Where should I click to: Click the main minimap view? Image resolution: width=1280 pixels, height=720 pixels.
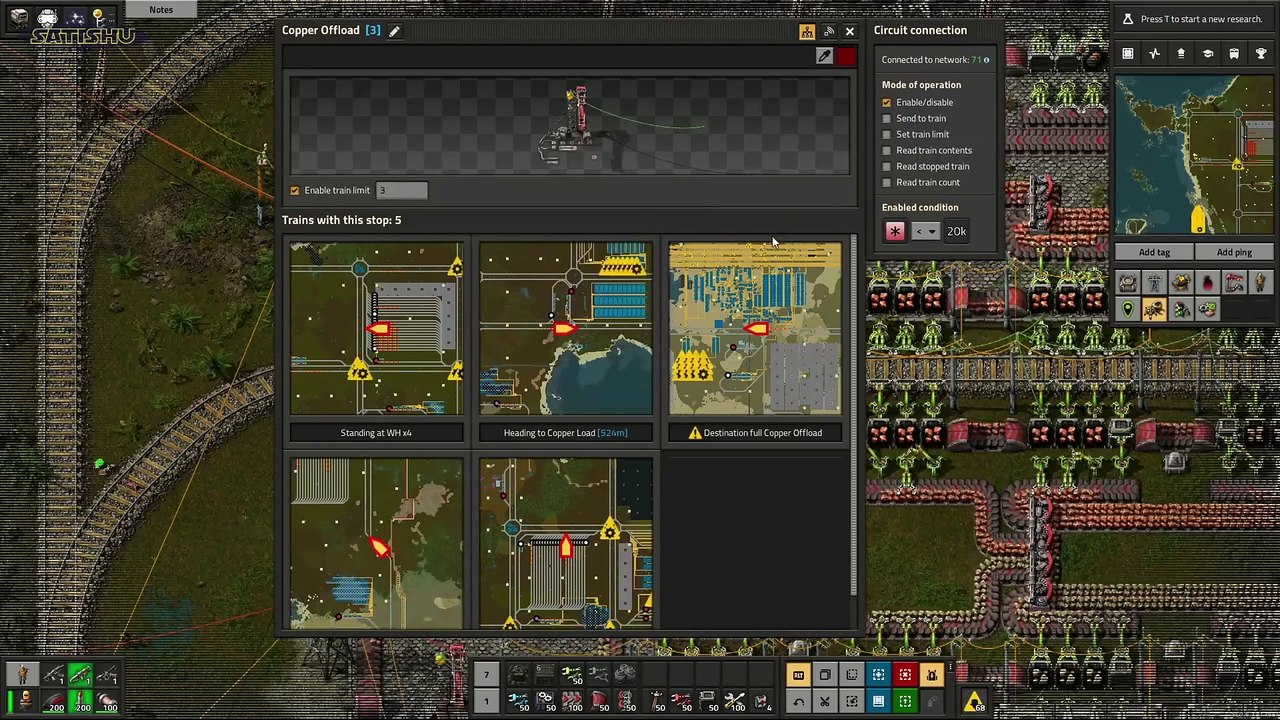[x=1194, y=155]
